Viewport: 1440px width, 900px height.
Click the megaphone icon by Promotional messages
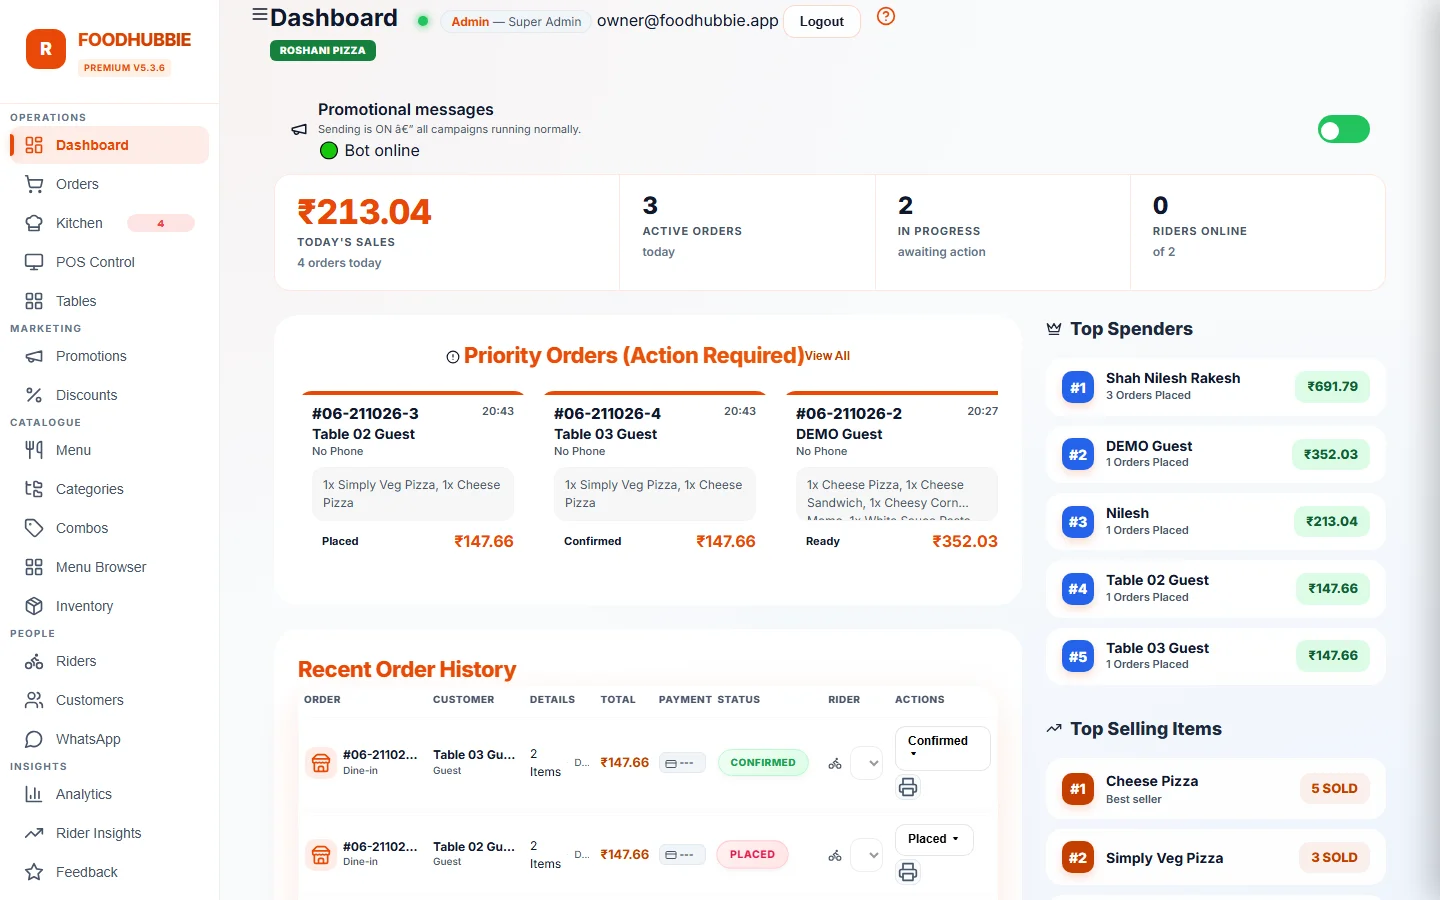[x=299, y=130]
